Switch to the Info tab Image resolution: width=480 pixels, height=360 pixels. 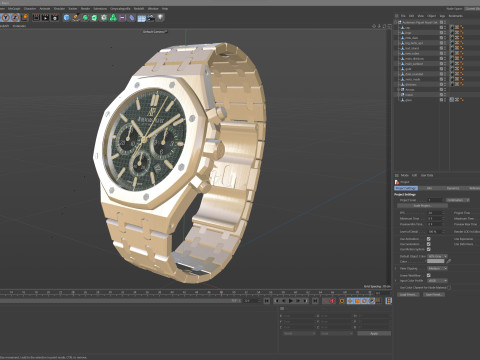(429, 188)
